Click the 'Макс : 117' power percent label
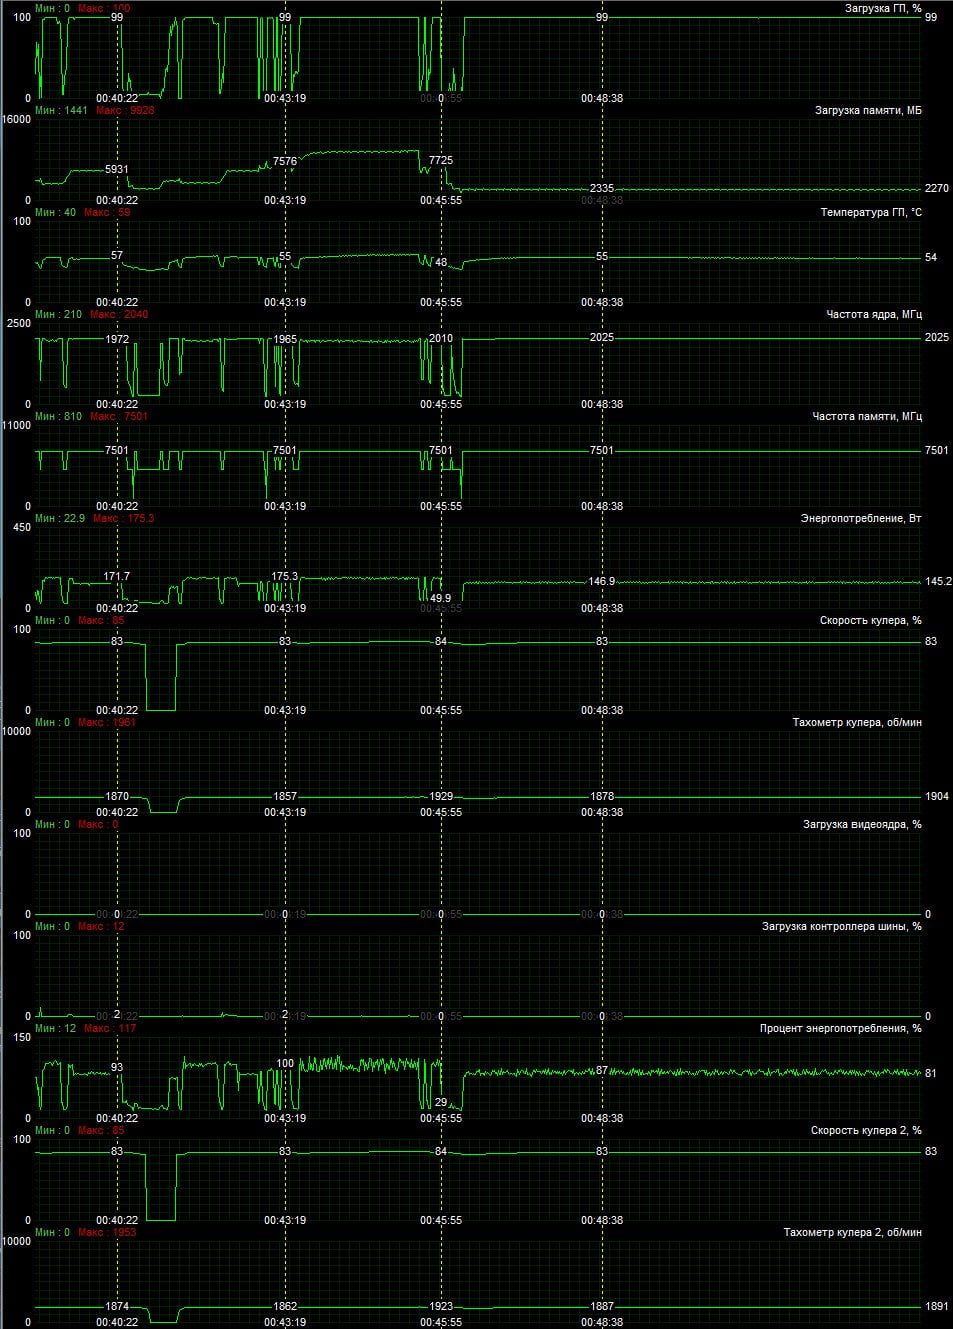The image size is (953, 1329). (110, 1028)
